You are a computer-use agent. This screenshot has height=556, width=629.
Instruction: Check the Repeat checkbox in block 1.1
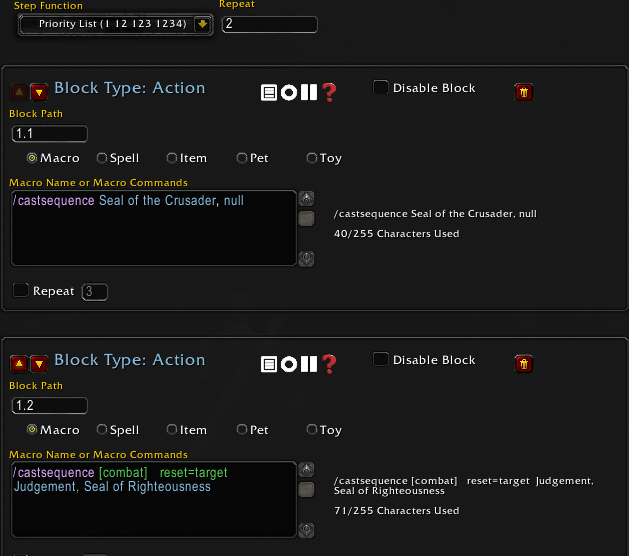[x=21, y=290]
